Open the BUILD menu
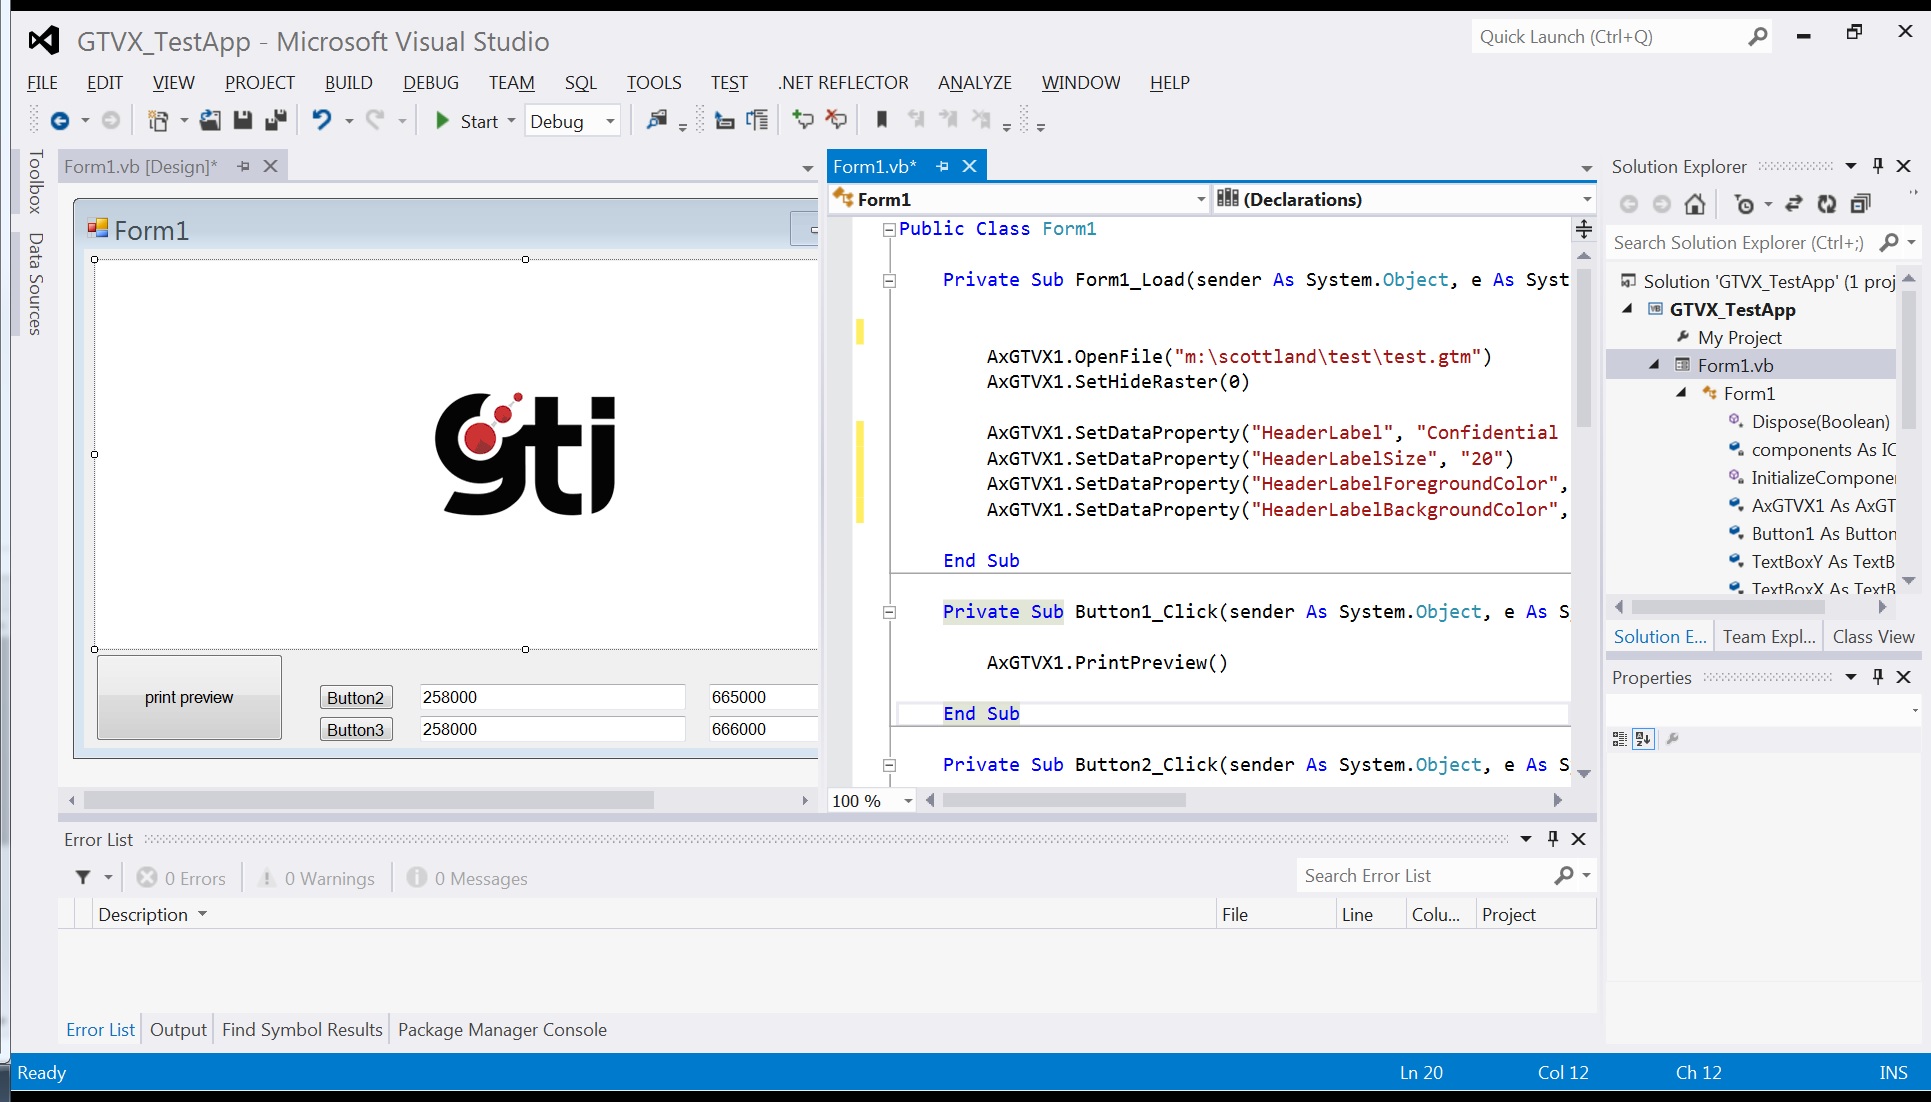 (348, 83)
